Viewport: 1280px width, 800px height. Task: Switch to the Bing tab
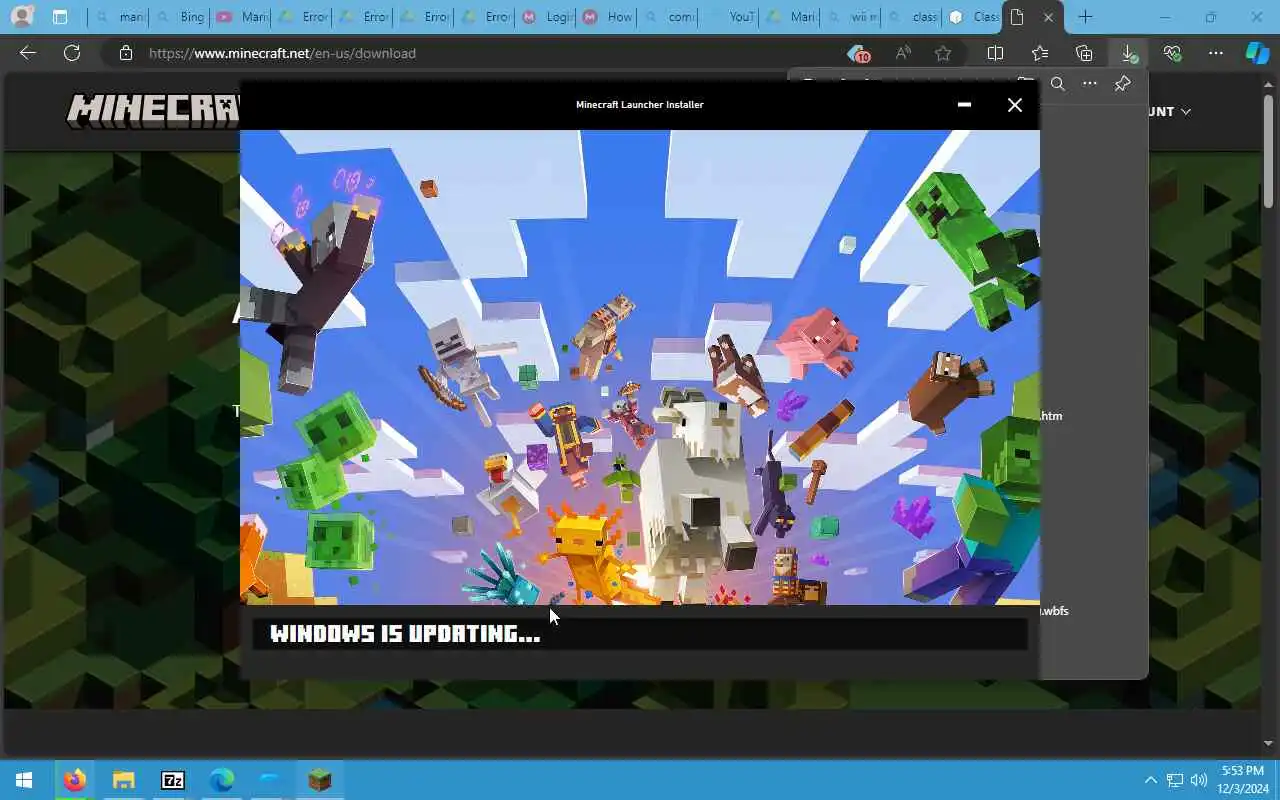point(178,17)
